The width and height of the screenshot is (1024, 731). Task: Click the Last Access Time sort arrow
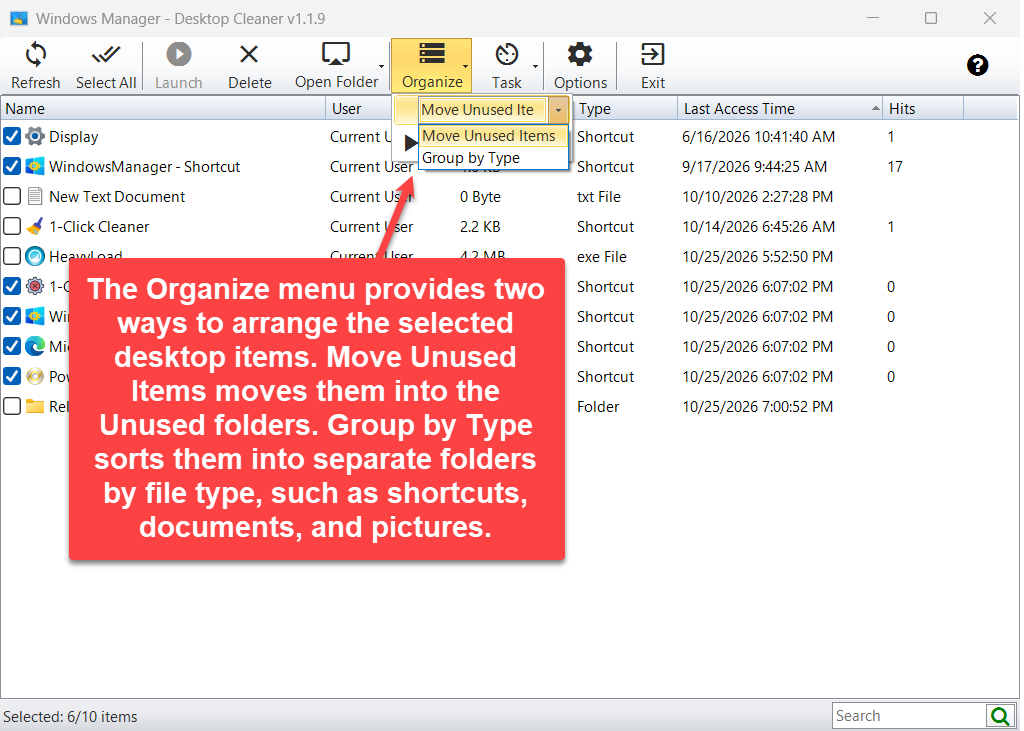point(876,108)
